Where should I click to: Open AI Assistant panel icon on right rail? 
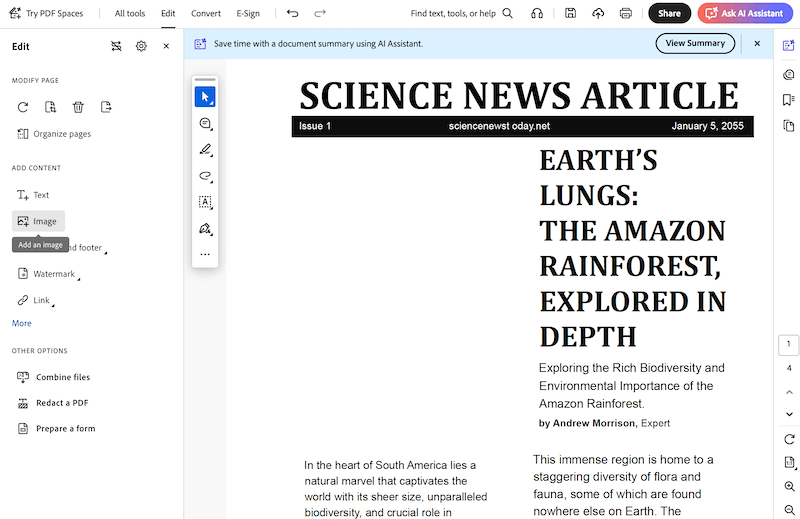point(789,45)
